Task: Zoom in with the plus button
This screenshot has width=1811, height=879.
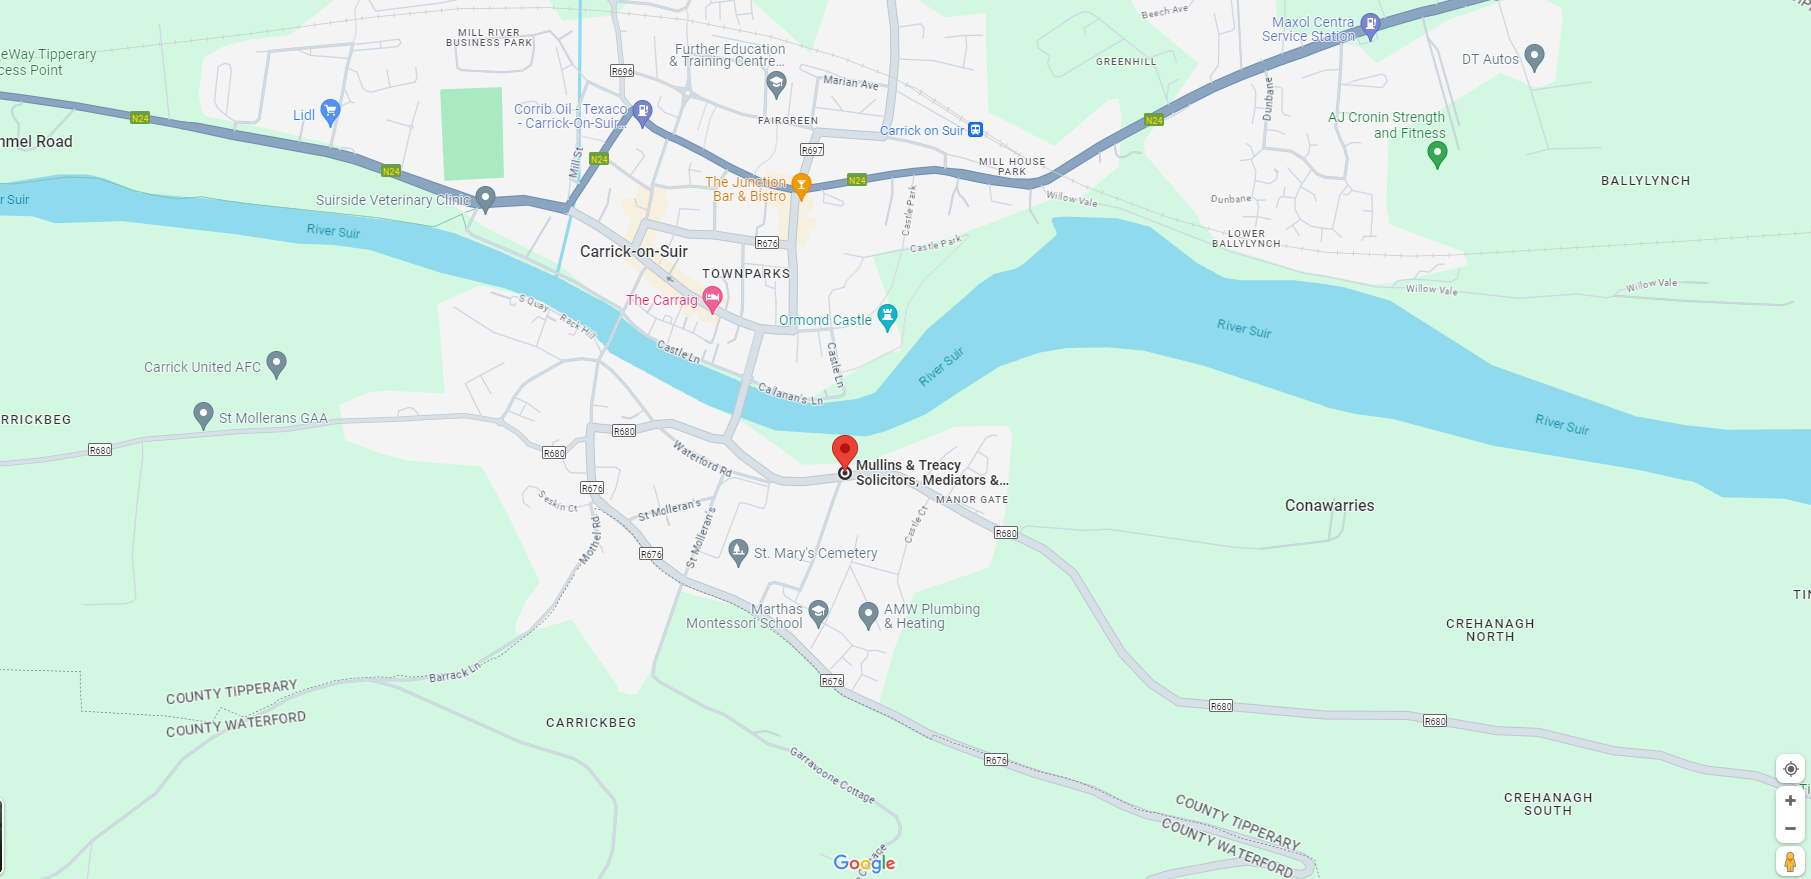Action: pyautogui.click(x=1790, y=801)
